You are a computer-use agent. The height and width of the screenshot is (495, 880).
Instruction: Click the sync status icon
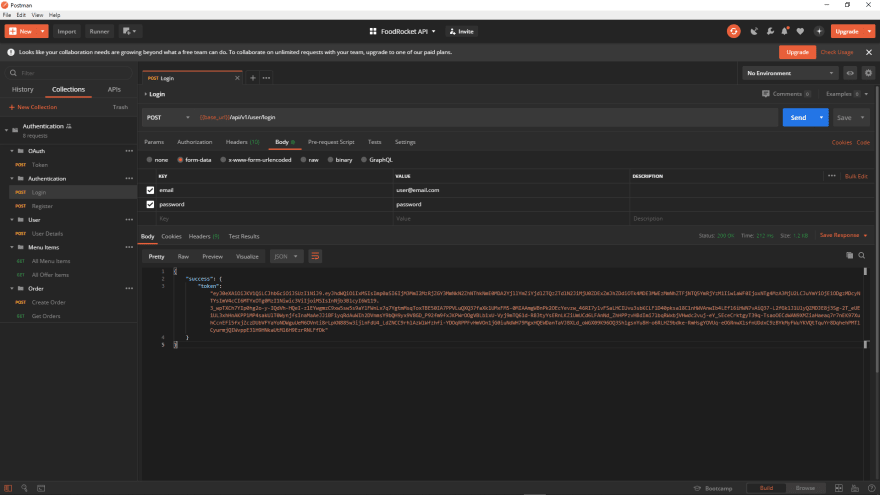pos(733,31)
